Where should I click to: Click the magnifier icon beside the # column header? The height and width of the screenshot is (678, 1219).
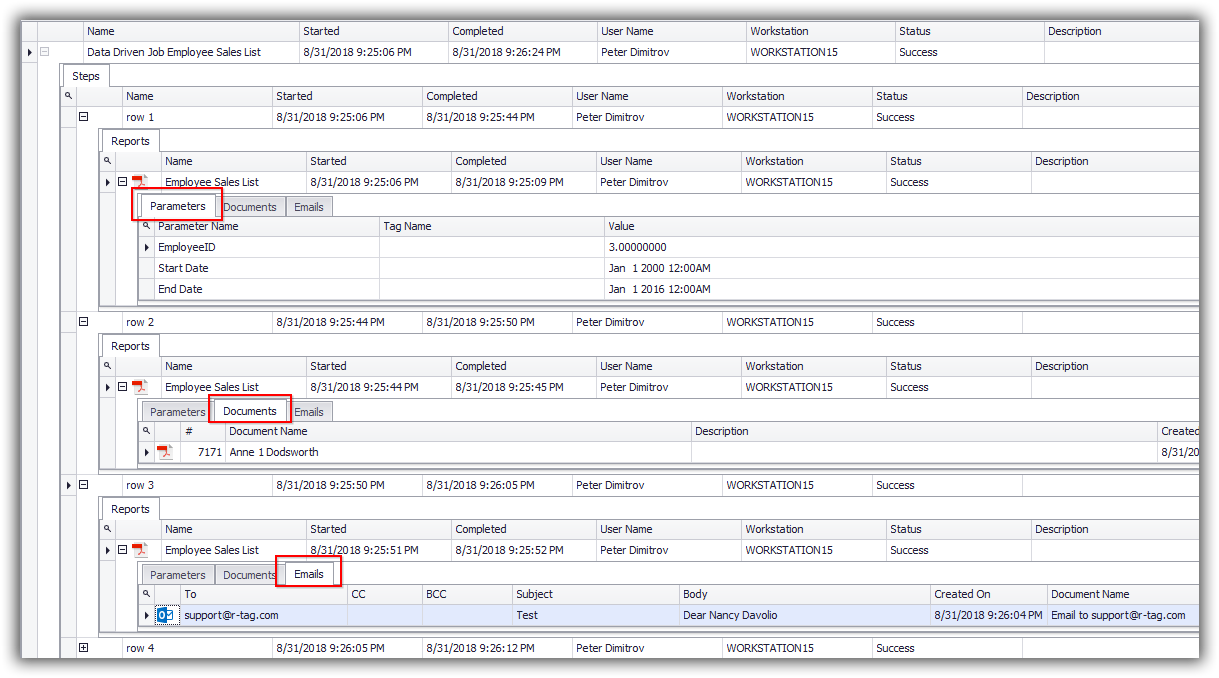coord(146,431)
